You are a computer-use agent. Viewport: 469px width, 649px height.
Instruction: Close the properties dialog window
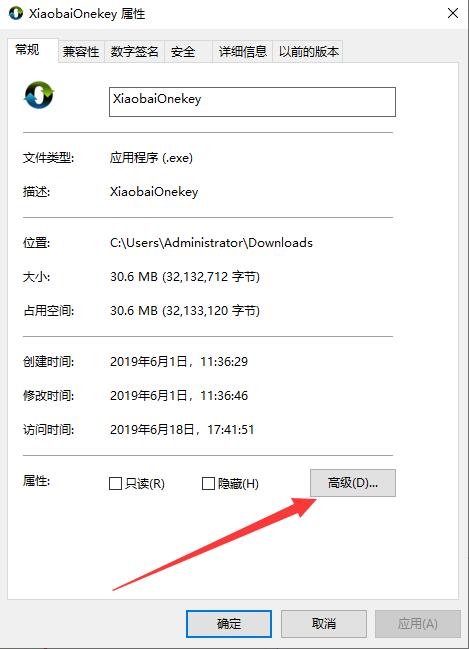pos(453,13)
